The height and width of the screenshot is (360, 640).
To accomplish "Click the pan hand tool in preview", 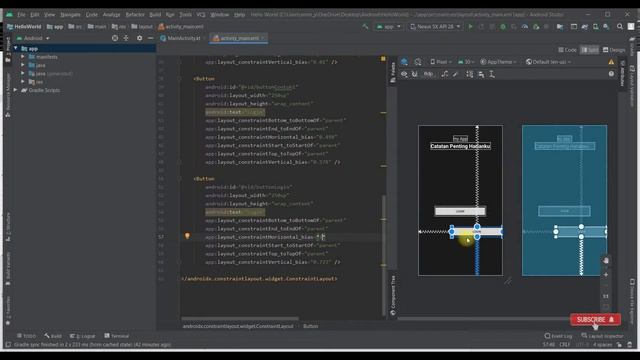I will [x=606, y=260].
